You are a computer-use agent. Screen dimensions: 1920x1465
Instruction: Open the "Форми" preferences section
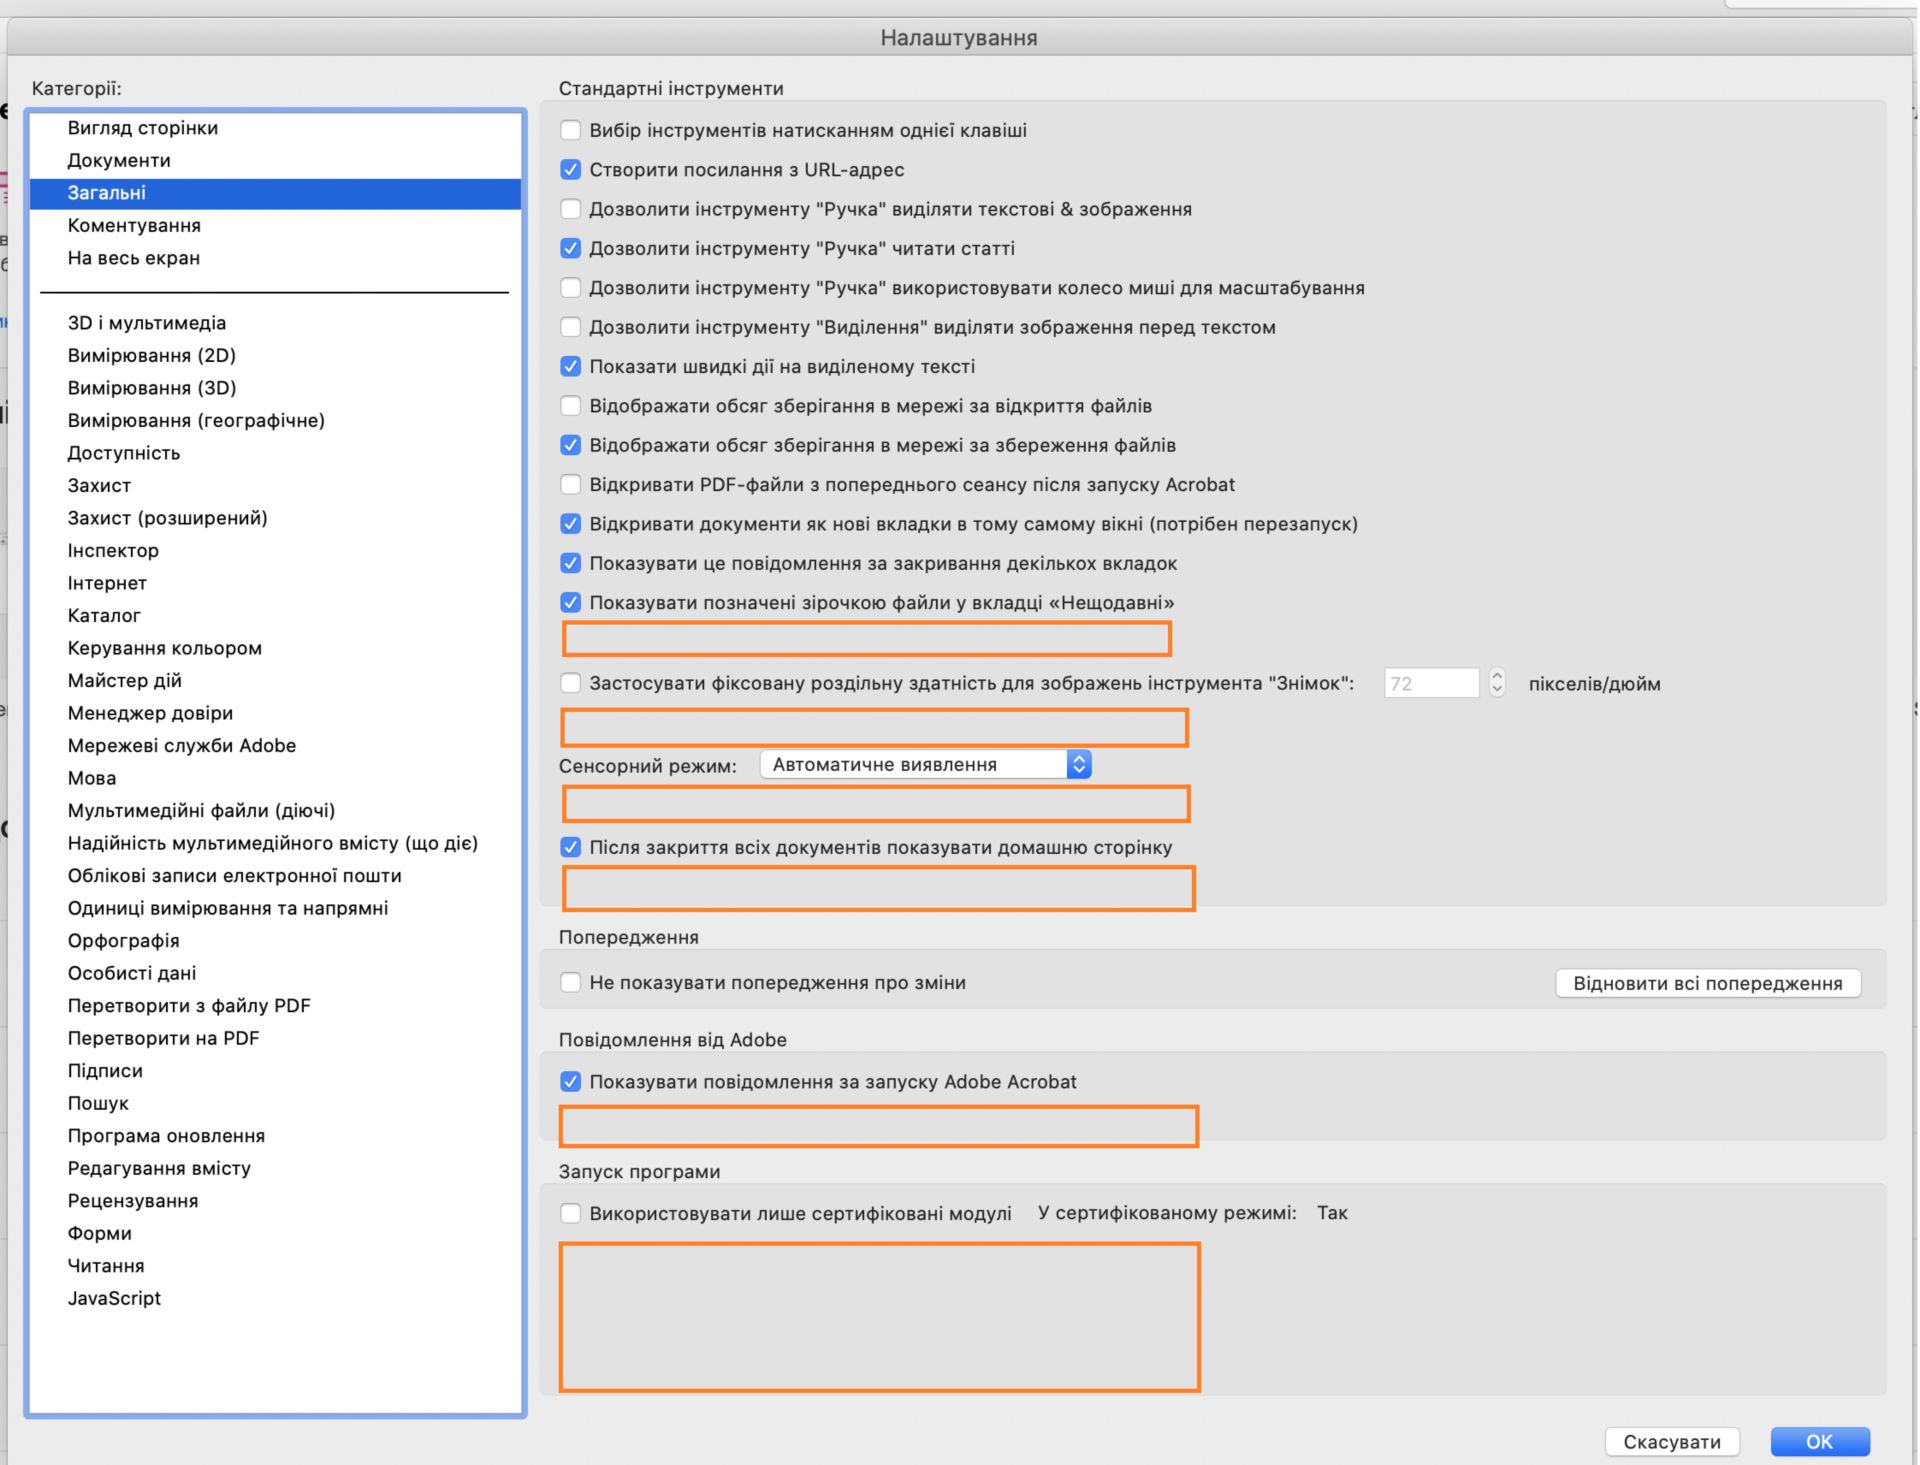coord(99,1233)
